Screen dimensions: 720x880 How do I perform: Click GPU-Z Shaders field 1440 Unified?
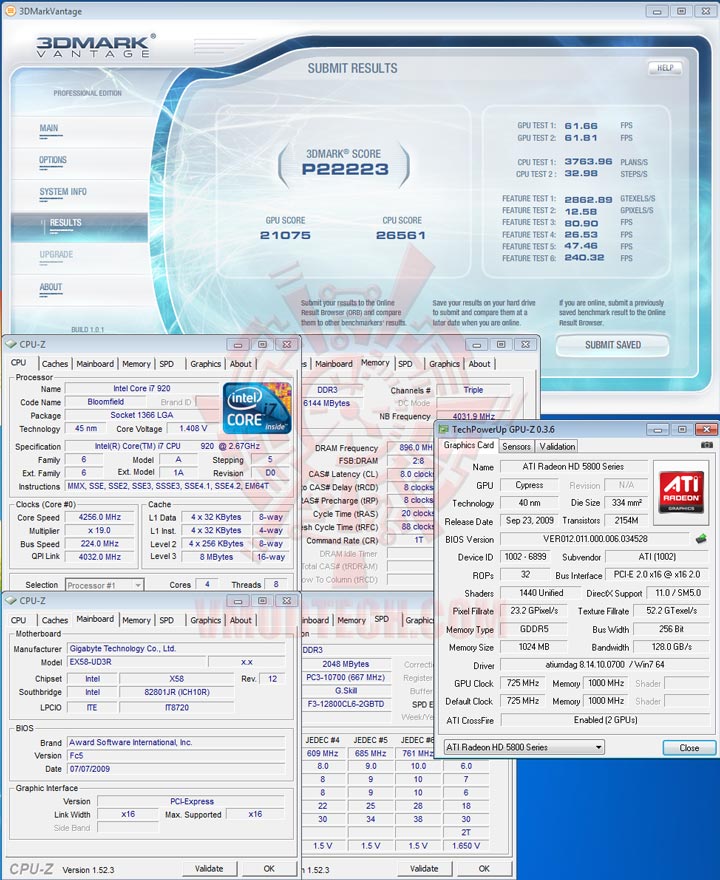[x=541, y=593]
